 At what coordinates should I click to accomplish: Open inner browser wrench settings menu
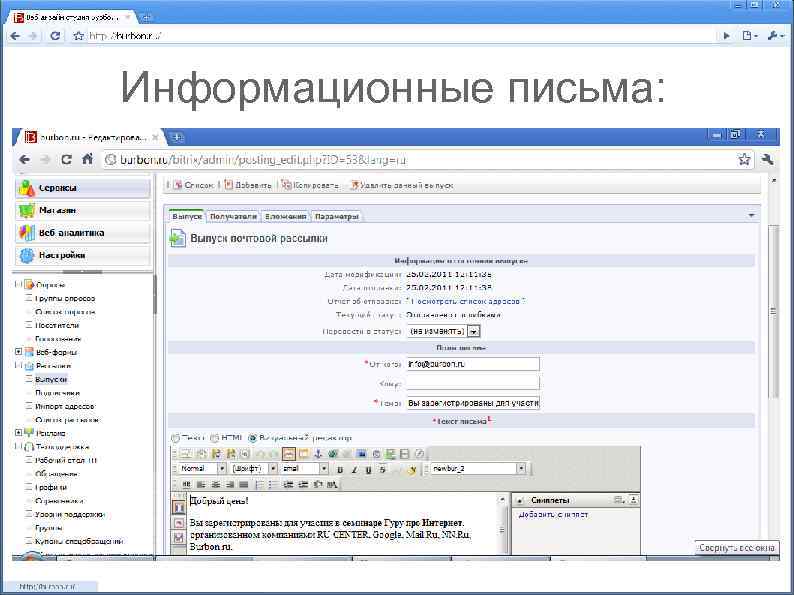[767, 160]
